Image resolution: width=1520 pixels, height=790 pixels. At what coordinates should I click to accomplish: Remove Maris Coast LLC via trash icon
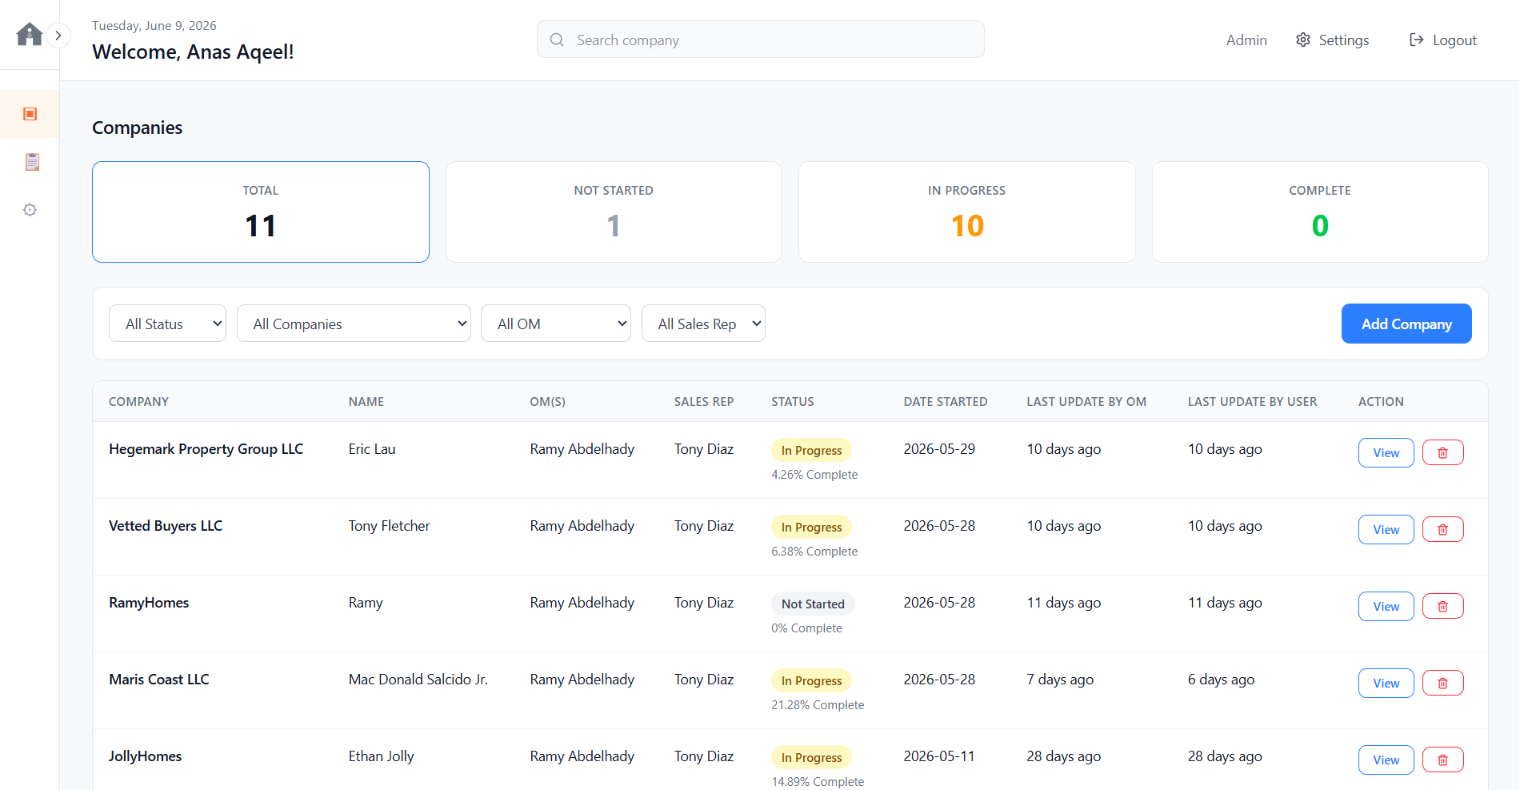coord(1443,683)
